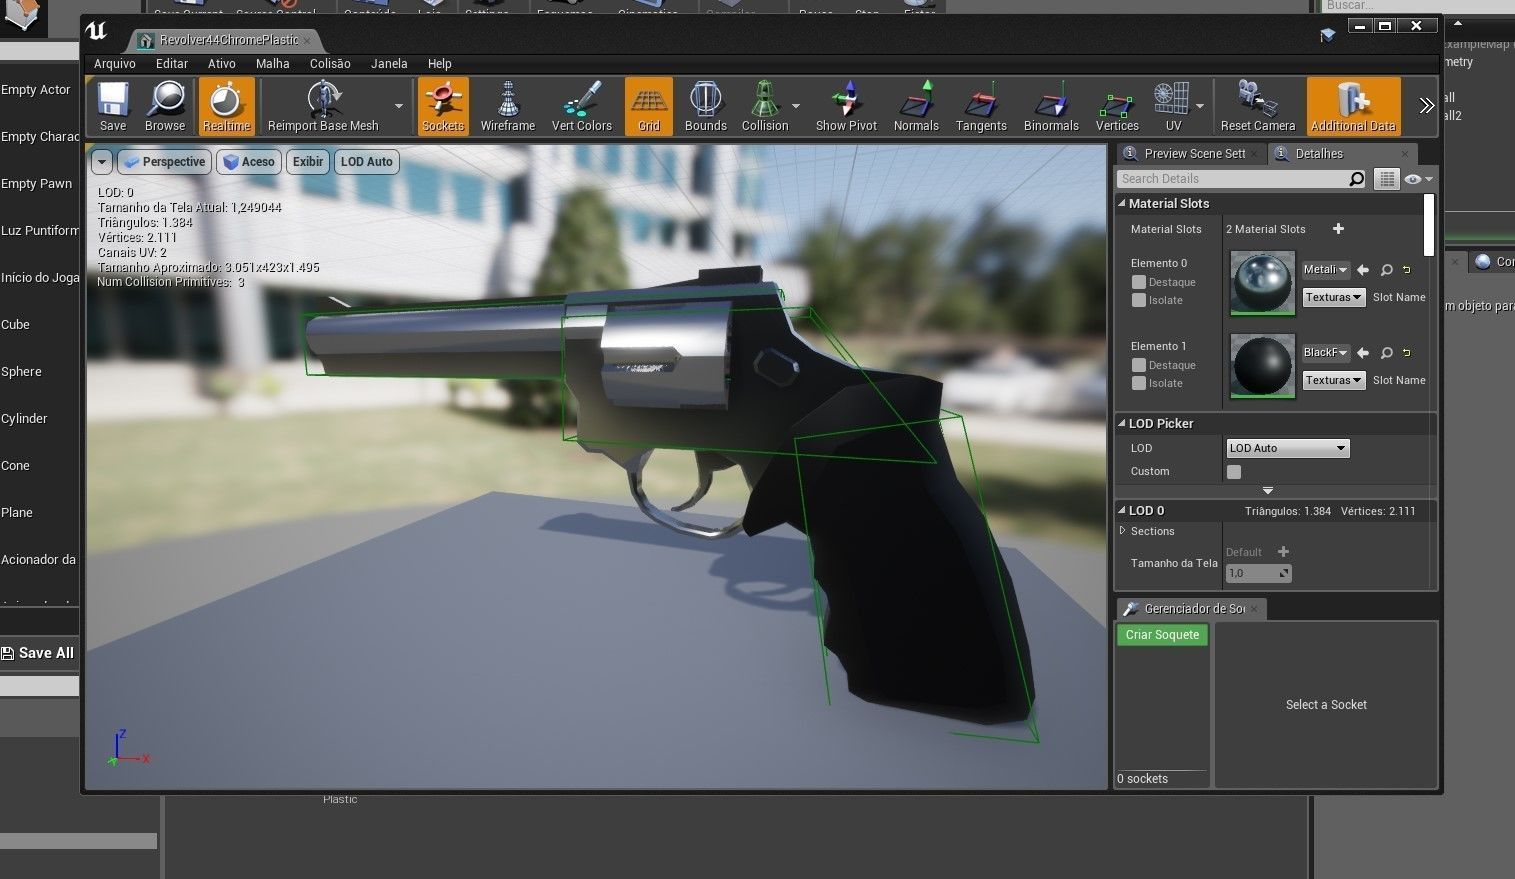1515x879 pixels.
Task: Add a new material slot plus icon
Action: (1338, 229)
